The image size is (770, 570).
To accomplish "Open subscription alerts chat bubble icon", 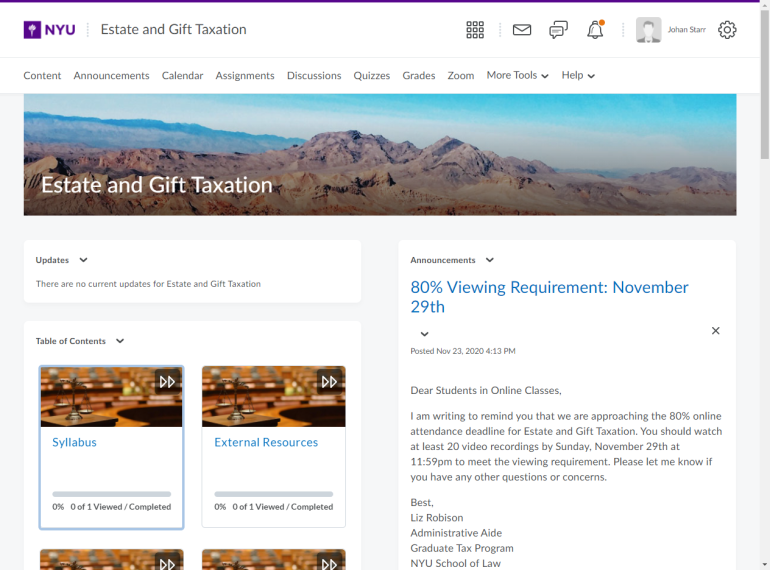I will tap(558, 30).
